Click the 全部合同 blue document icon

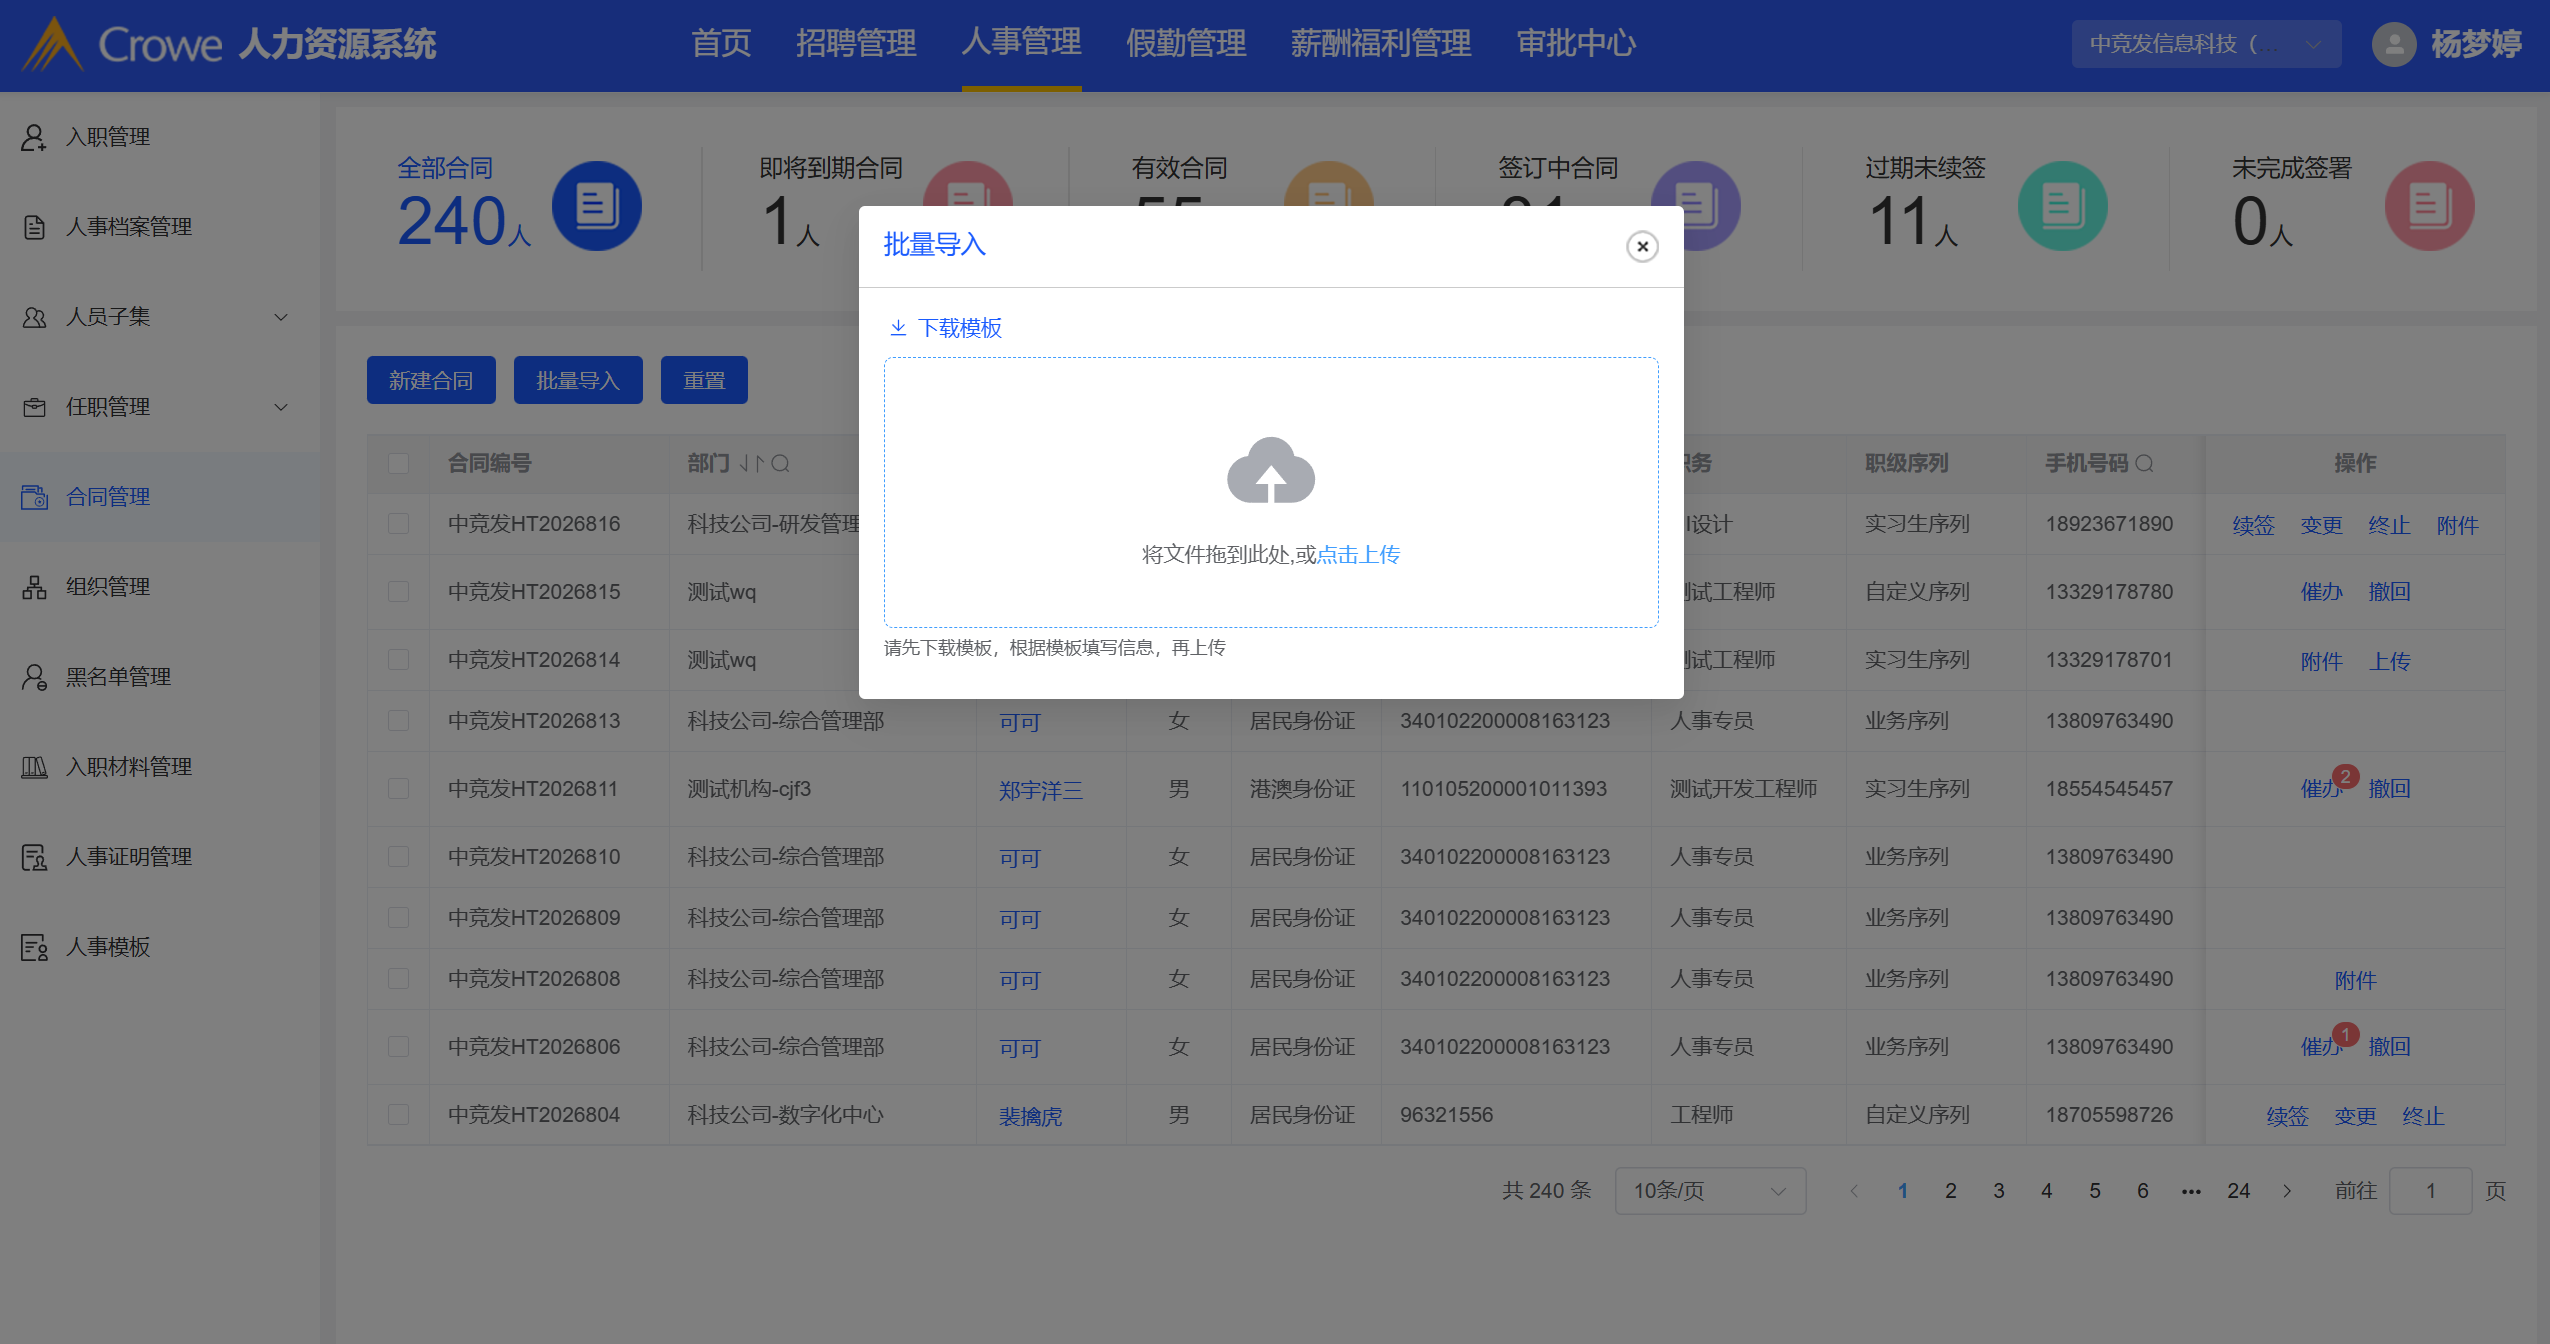tap(597, 207)
